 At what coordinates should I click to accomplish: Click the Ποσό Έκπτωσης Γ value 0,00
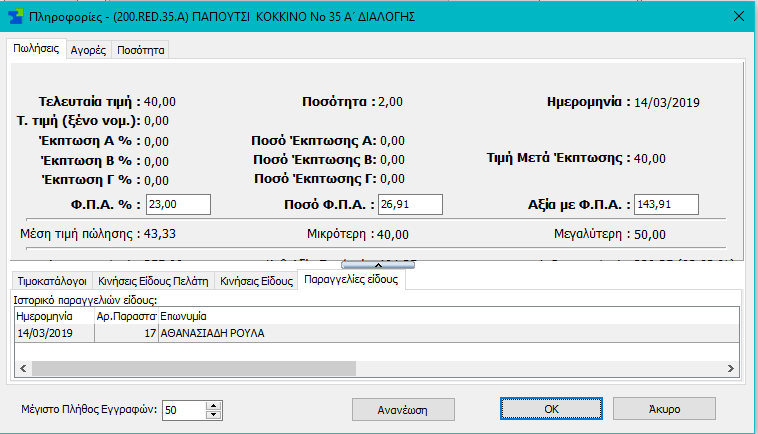tap(392, 179)
